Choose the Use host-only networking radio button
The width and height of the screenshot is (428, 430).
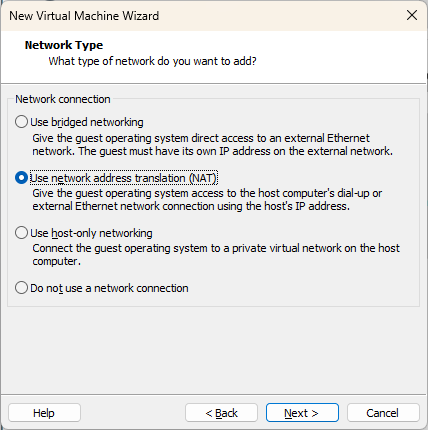21,232
